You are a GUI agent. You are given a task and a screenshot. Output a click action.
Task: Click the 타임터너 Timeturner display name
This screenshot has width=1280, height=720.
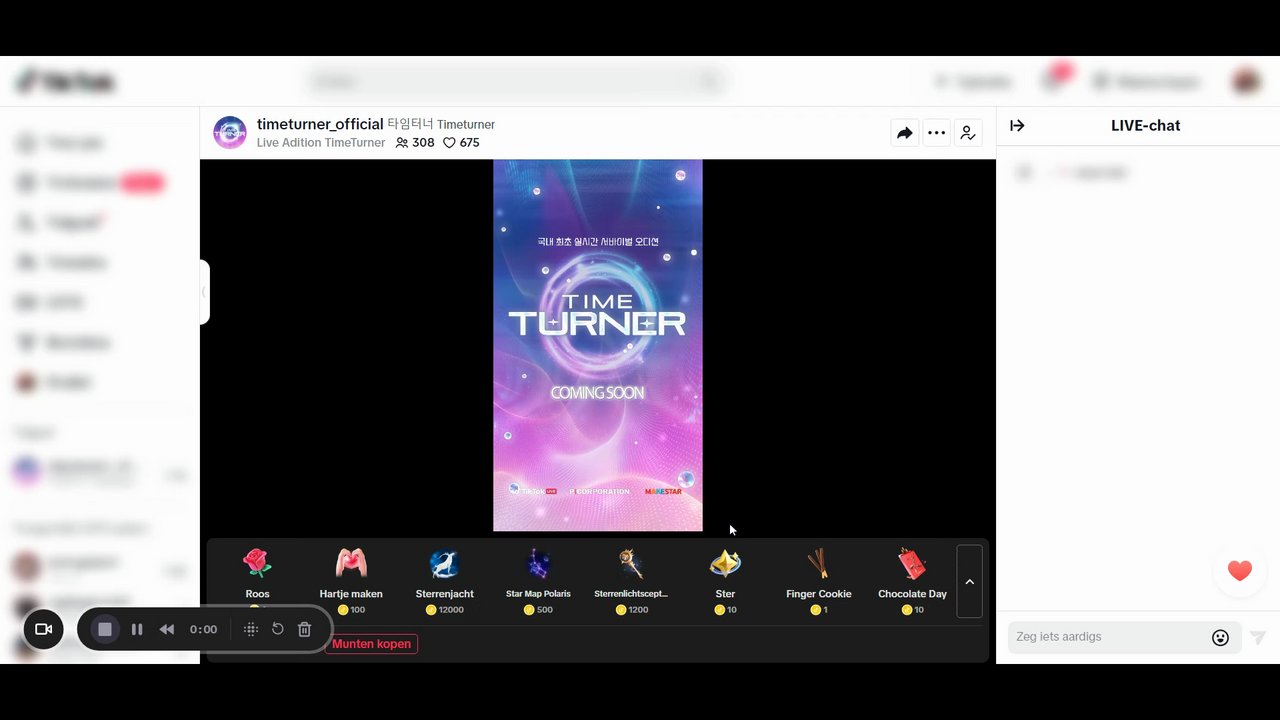tap(441, 125)
